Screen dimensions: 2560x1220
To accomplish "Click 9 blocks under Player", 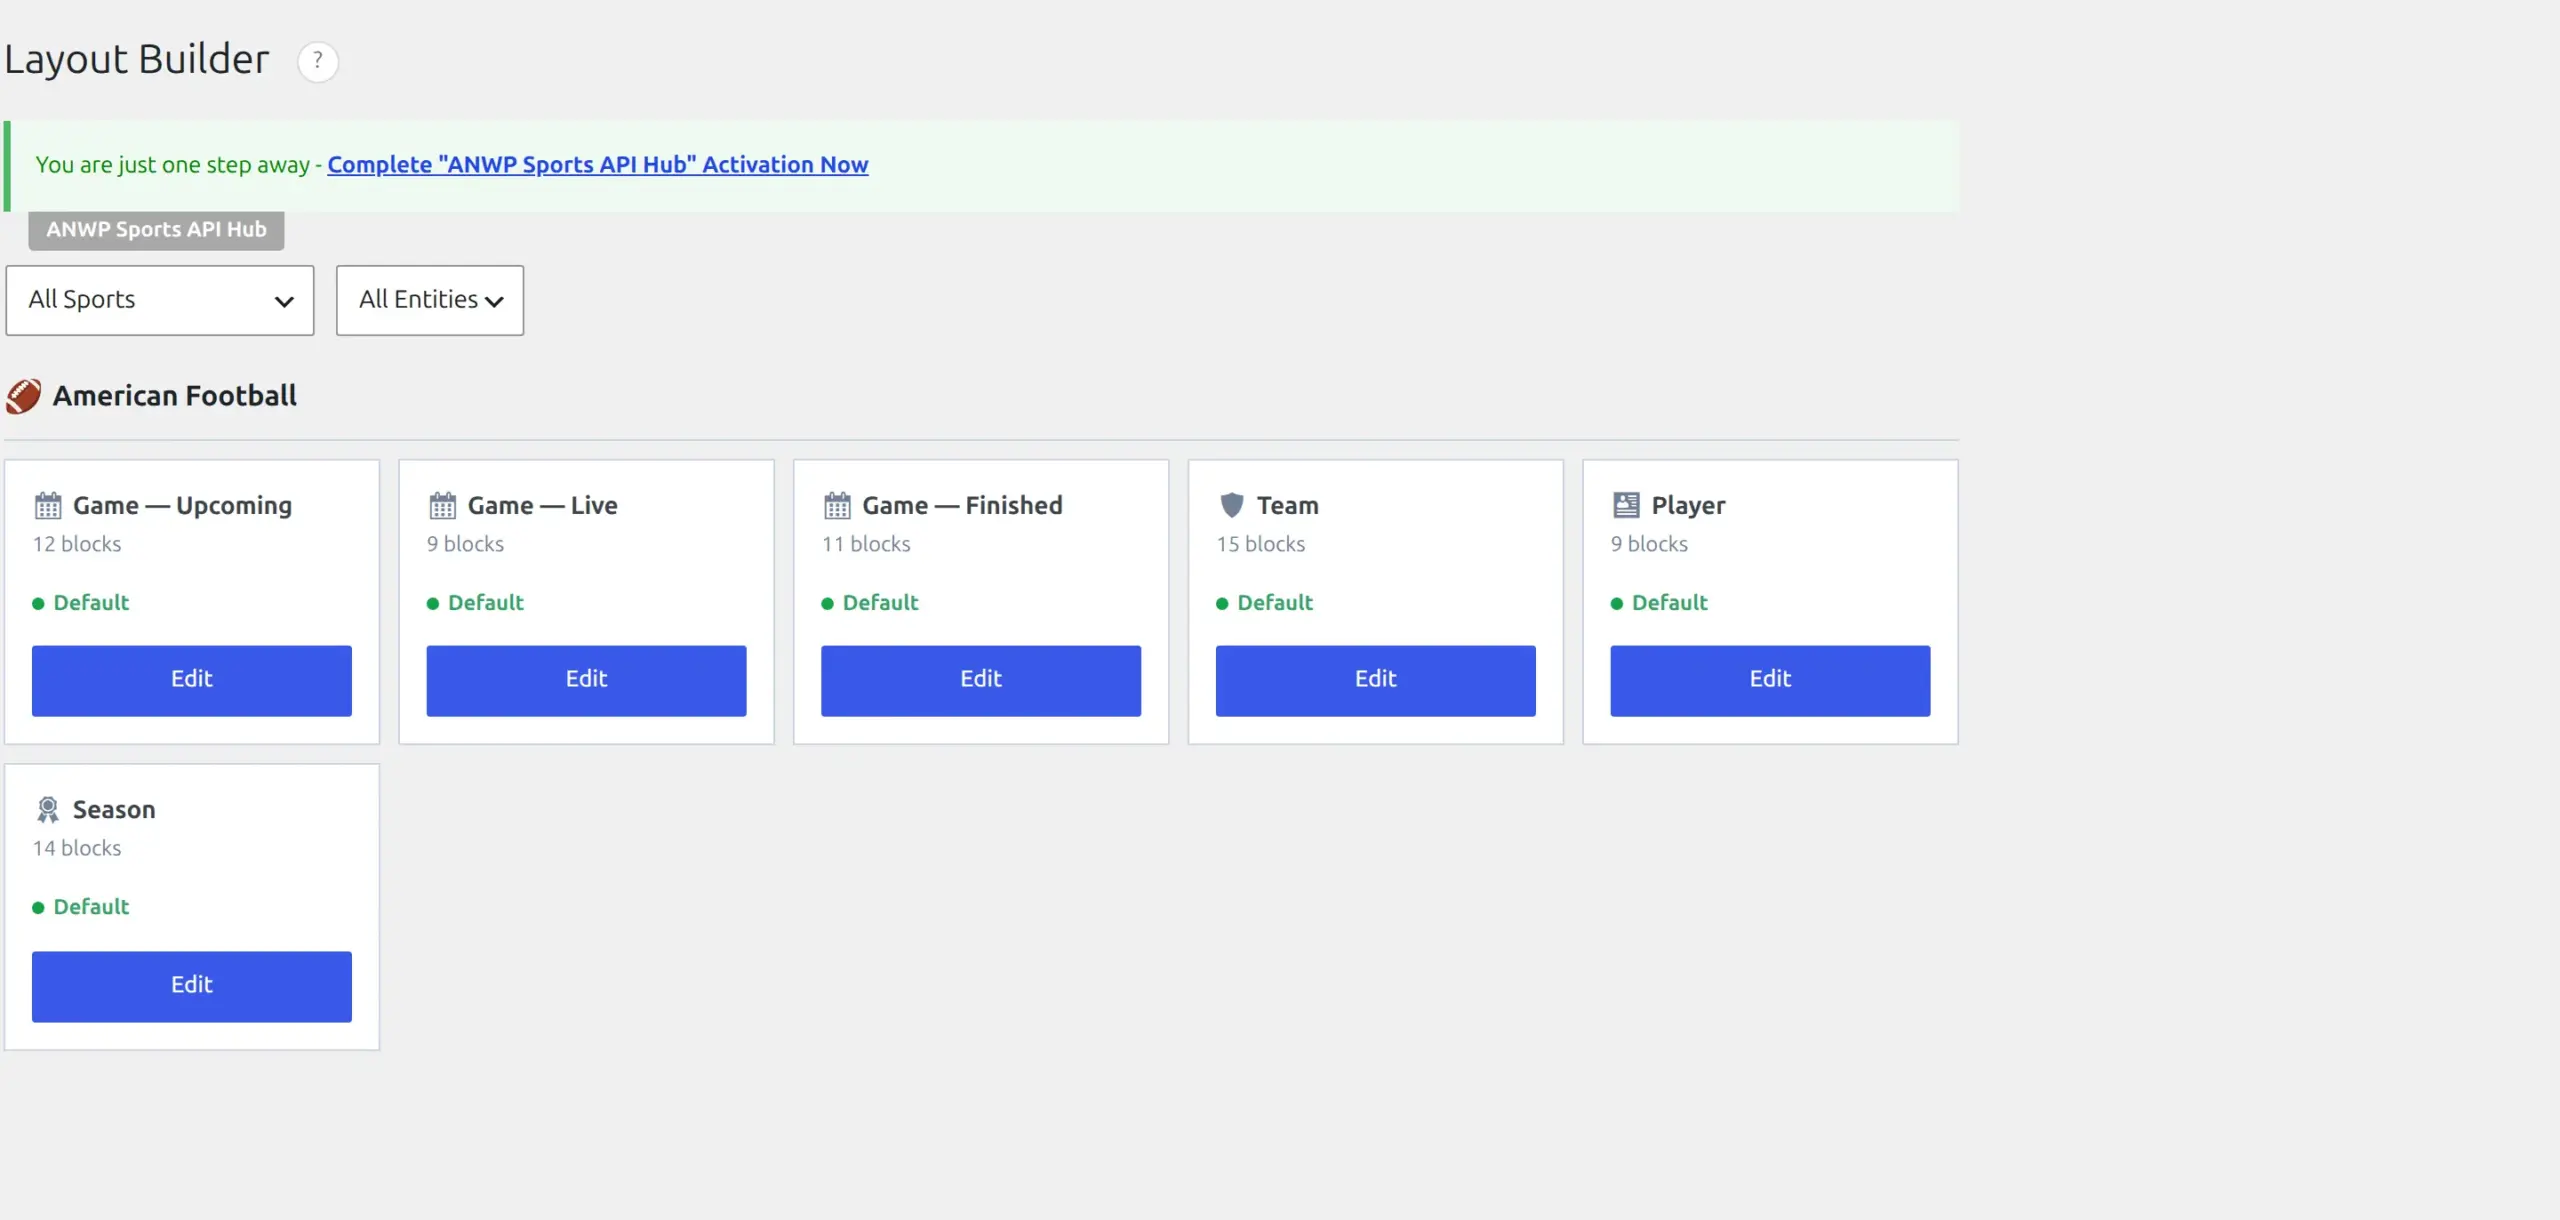I will (1649, 544).
